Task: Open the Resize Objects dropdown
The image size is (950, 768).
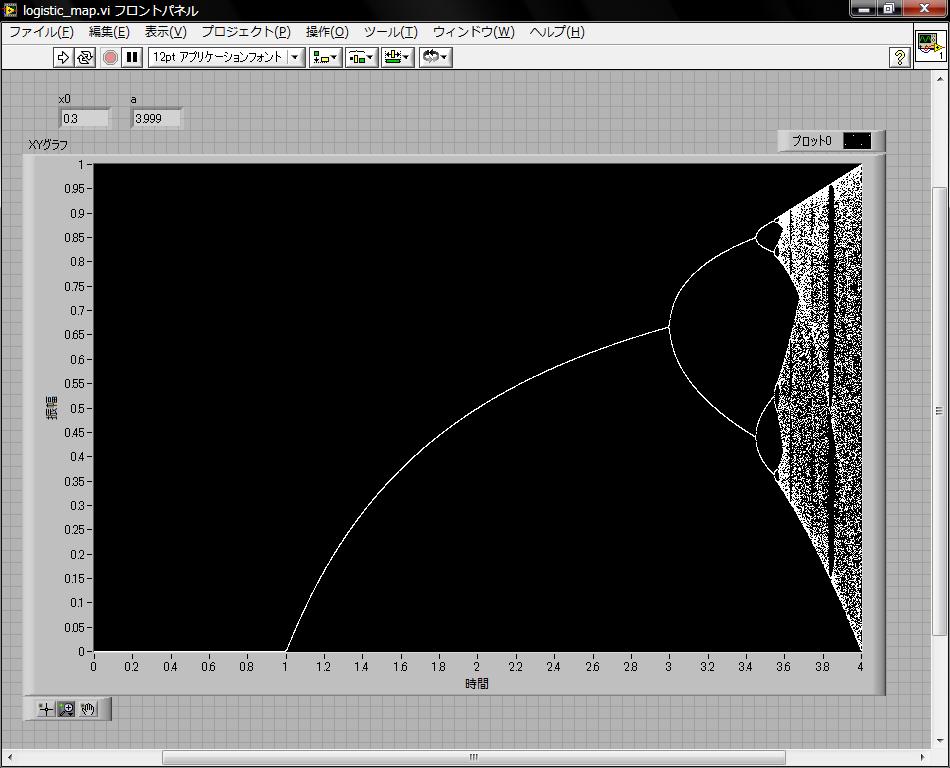Action: (x=397, y=57)
